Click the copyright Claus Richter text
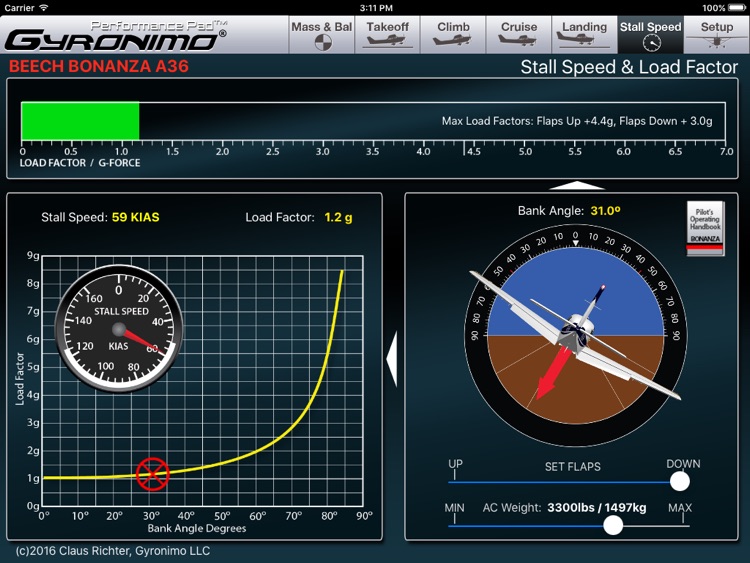750x563 pixels. tap(113, 551)
